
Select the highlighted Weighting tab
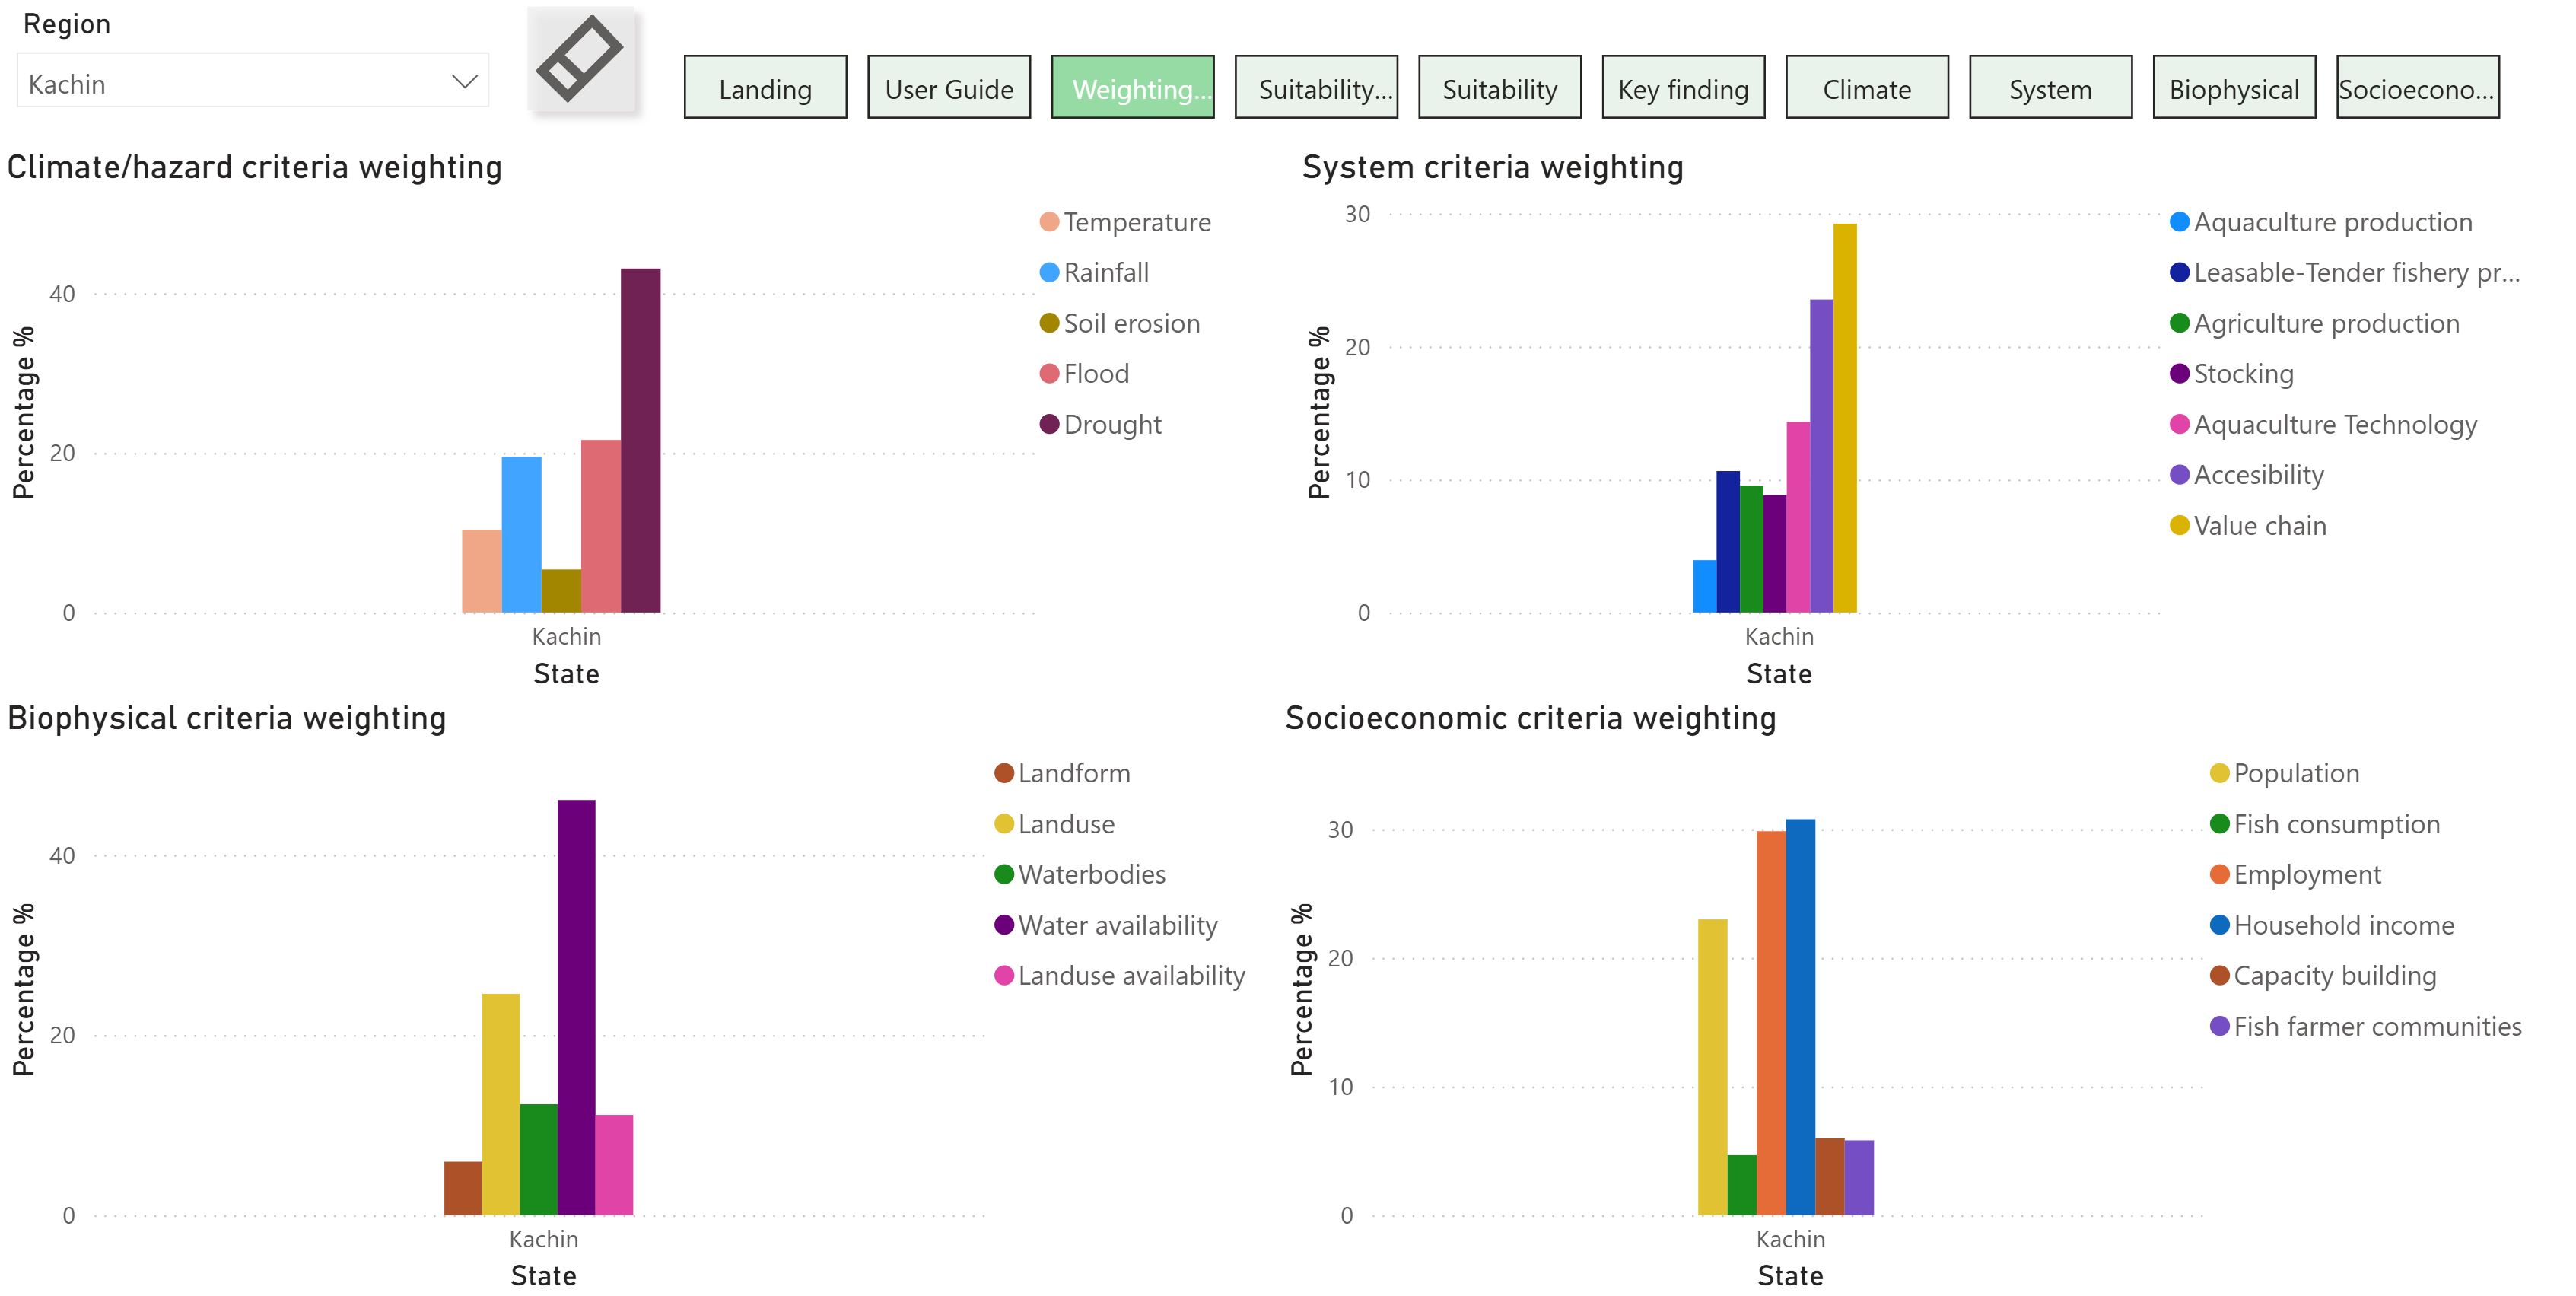click(x=1133, y=88)
